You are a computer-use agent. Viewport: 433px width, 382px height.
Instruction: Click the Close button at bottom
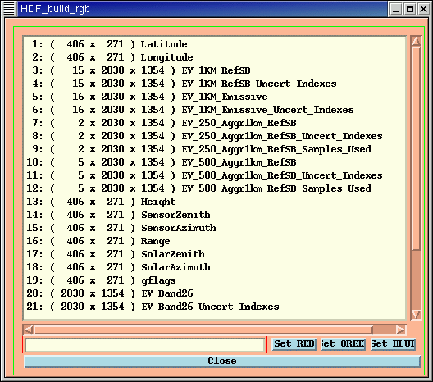tap(222, 361)
